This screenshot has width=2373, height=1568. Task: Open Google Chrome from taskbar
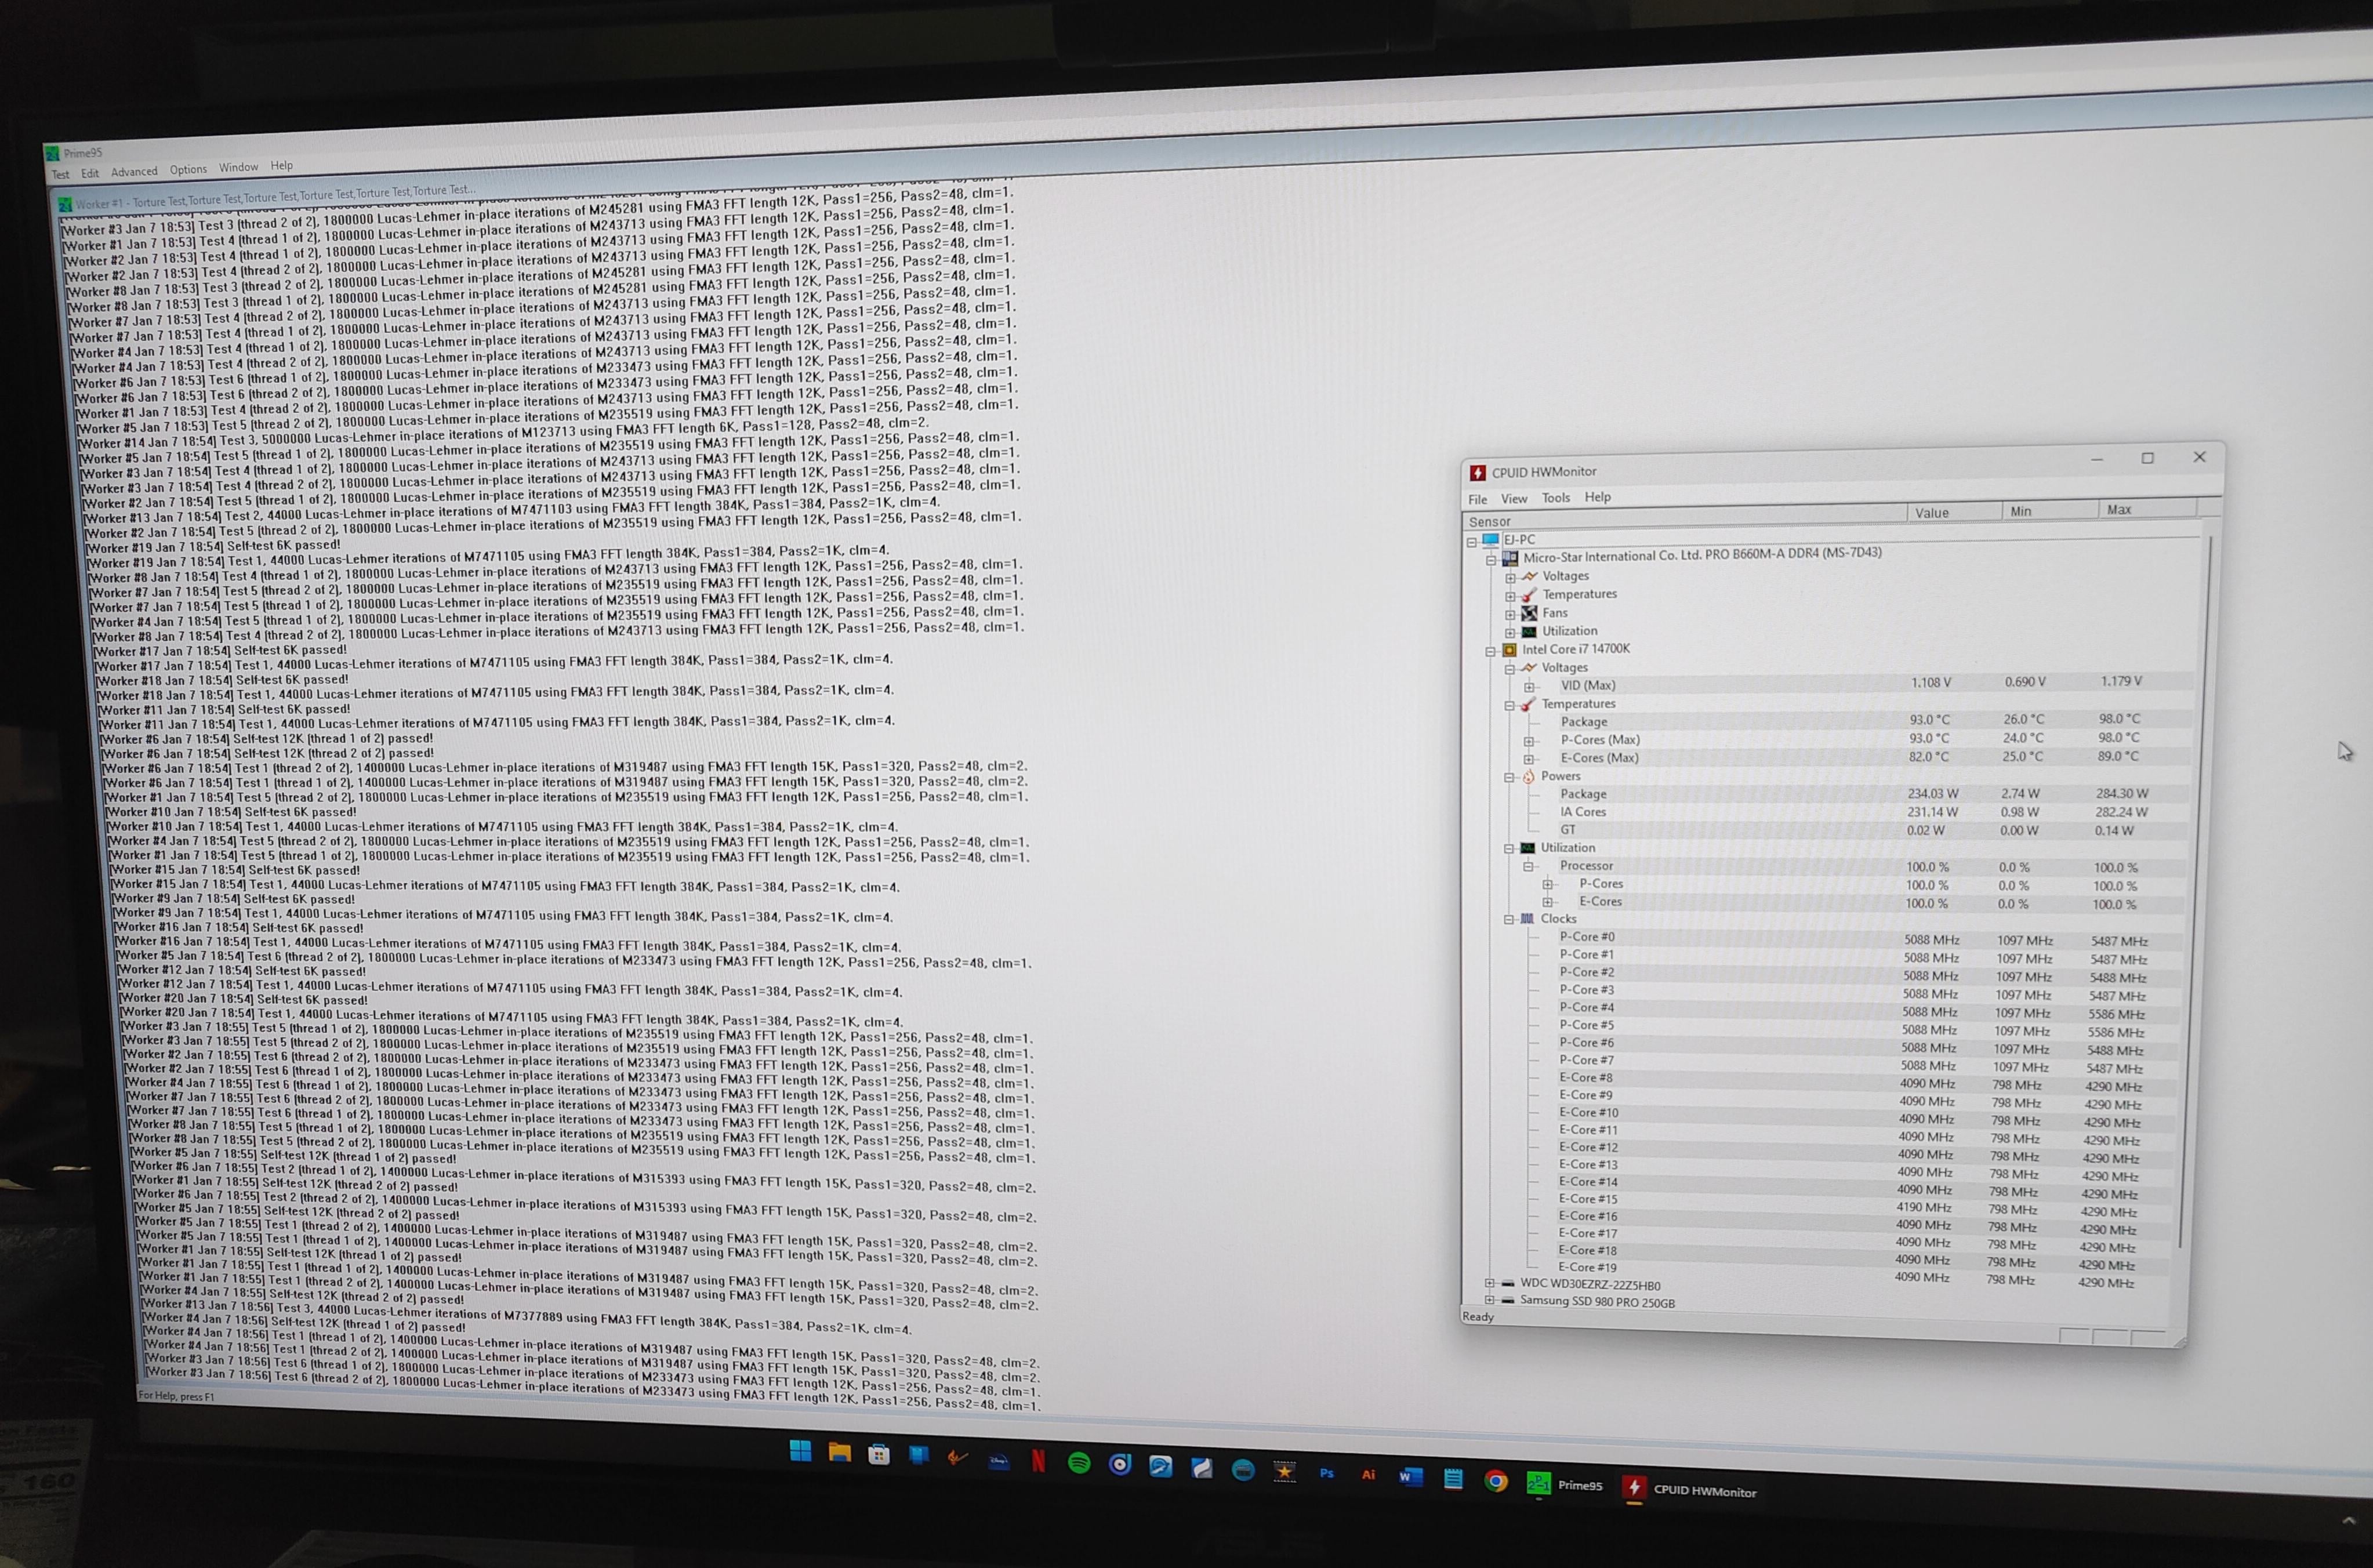[x=1496, y=1481]
